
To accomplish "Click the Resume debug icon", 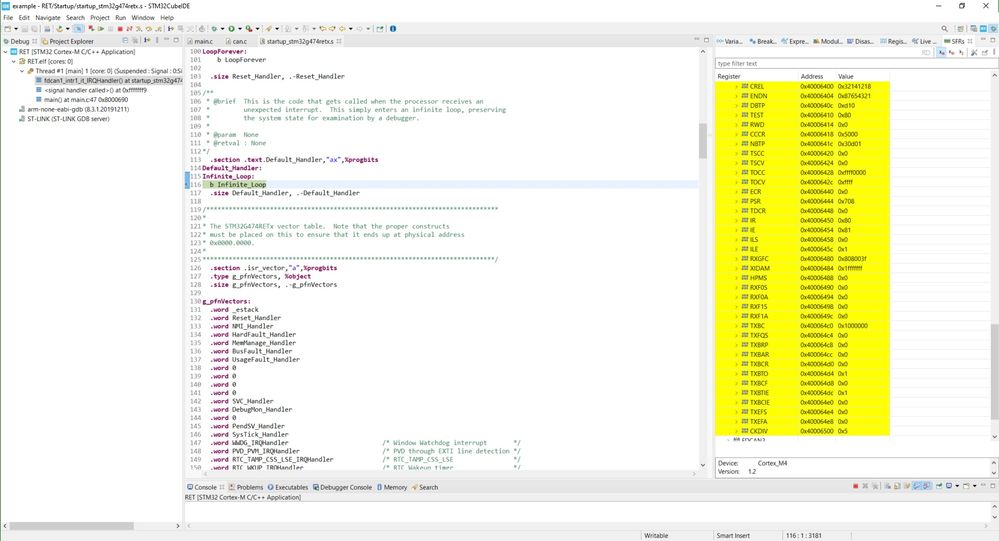I will point(101,29).
